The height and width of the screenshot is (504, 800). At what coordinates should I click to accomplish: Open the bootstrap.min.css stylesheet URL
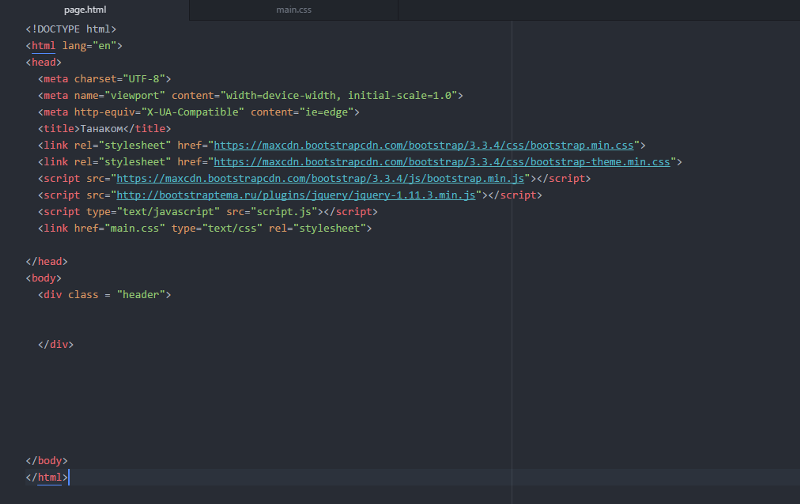tap(423, 145)
